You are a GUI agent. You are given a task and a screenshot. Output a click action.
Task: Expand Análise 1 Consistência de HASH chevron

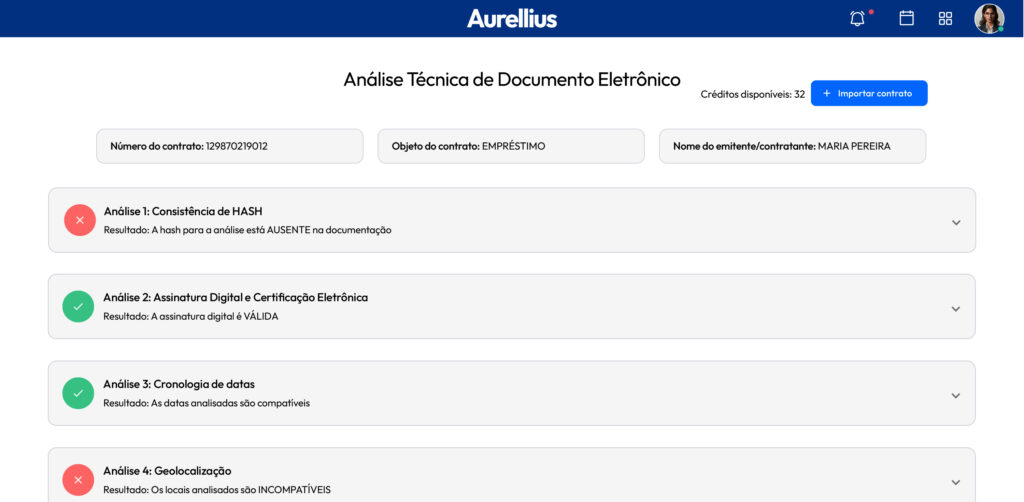coord(956,223)
